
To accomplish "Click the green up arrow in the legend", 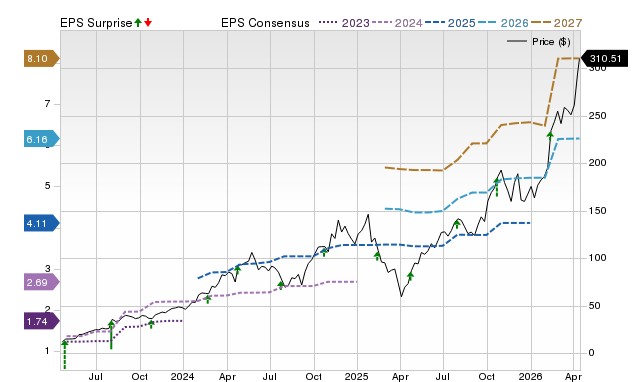I will [x=138, y=23].
